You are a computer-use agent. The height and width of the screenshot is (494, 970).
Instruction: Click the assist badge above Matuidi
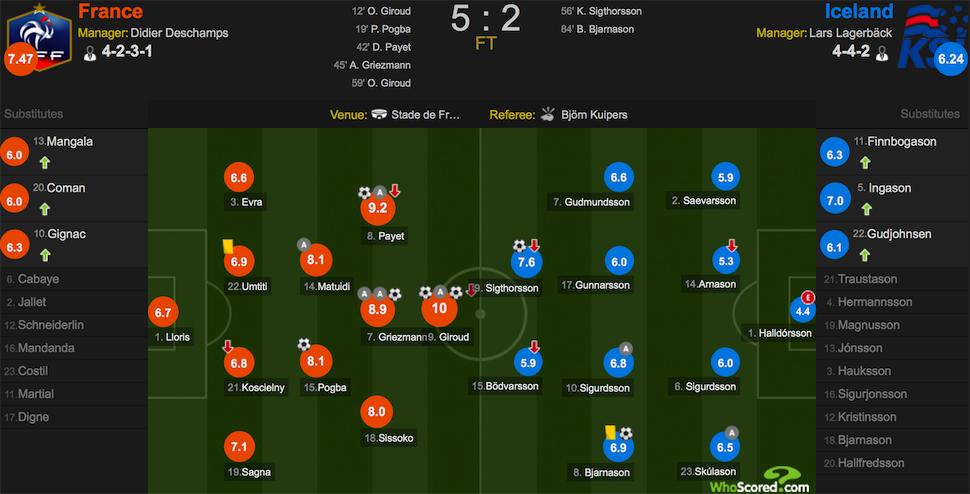304,244
